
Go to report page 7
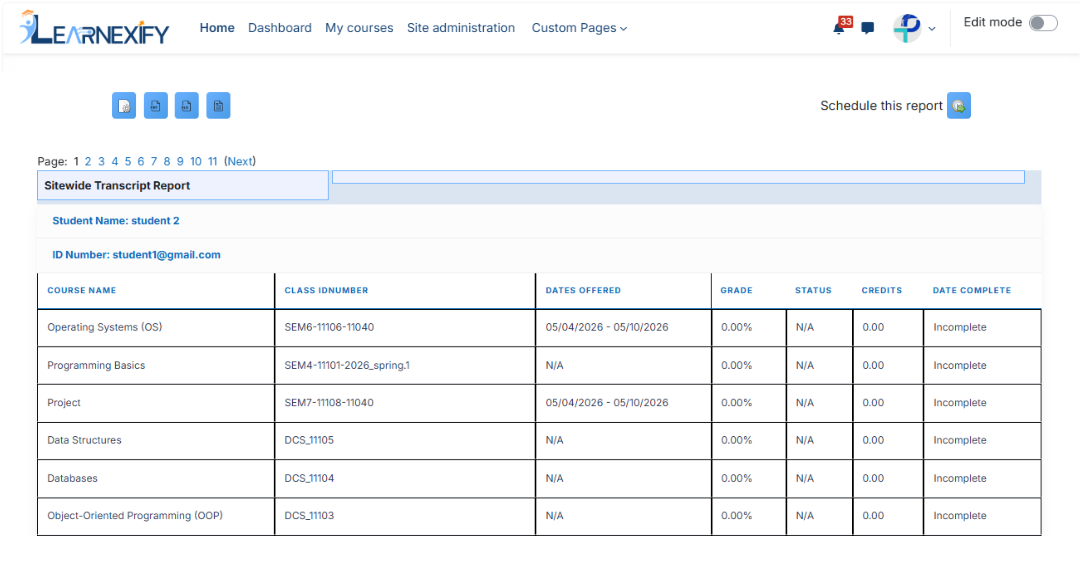[154, 161]
